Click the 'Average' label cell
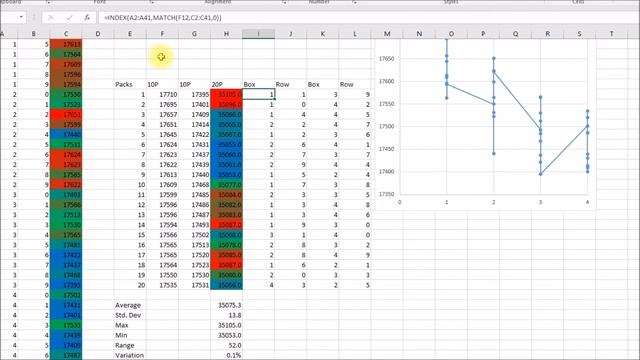Image resolution: width=640 pixels, height=360 pixels. 130,305
